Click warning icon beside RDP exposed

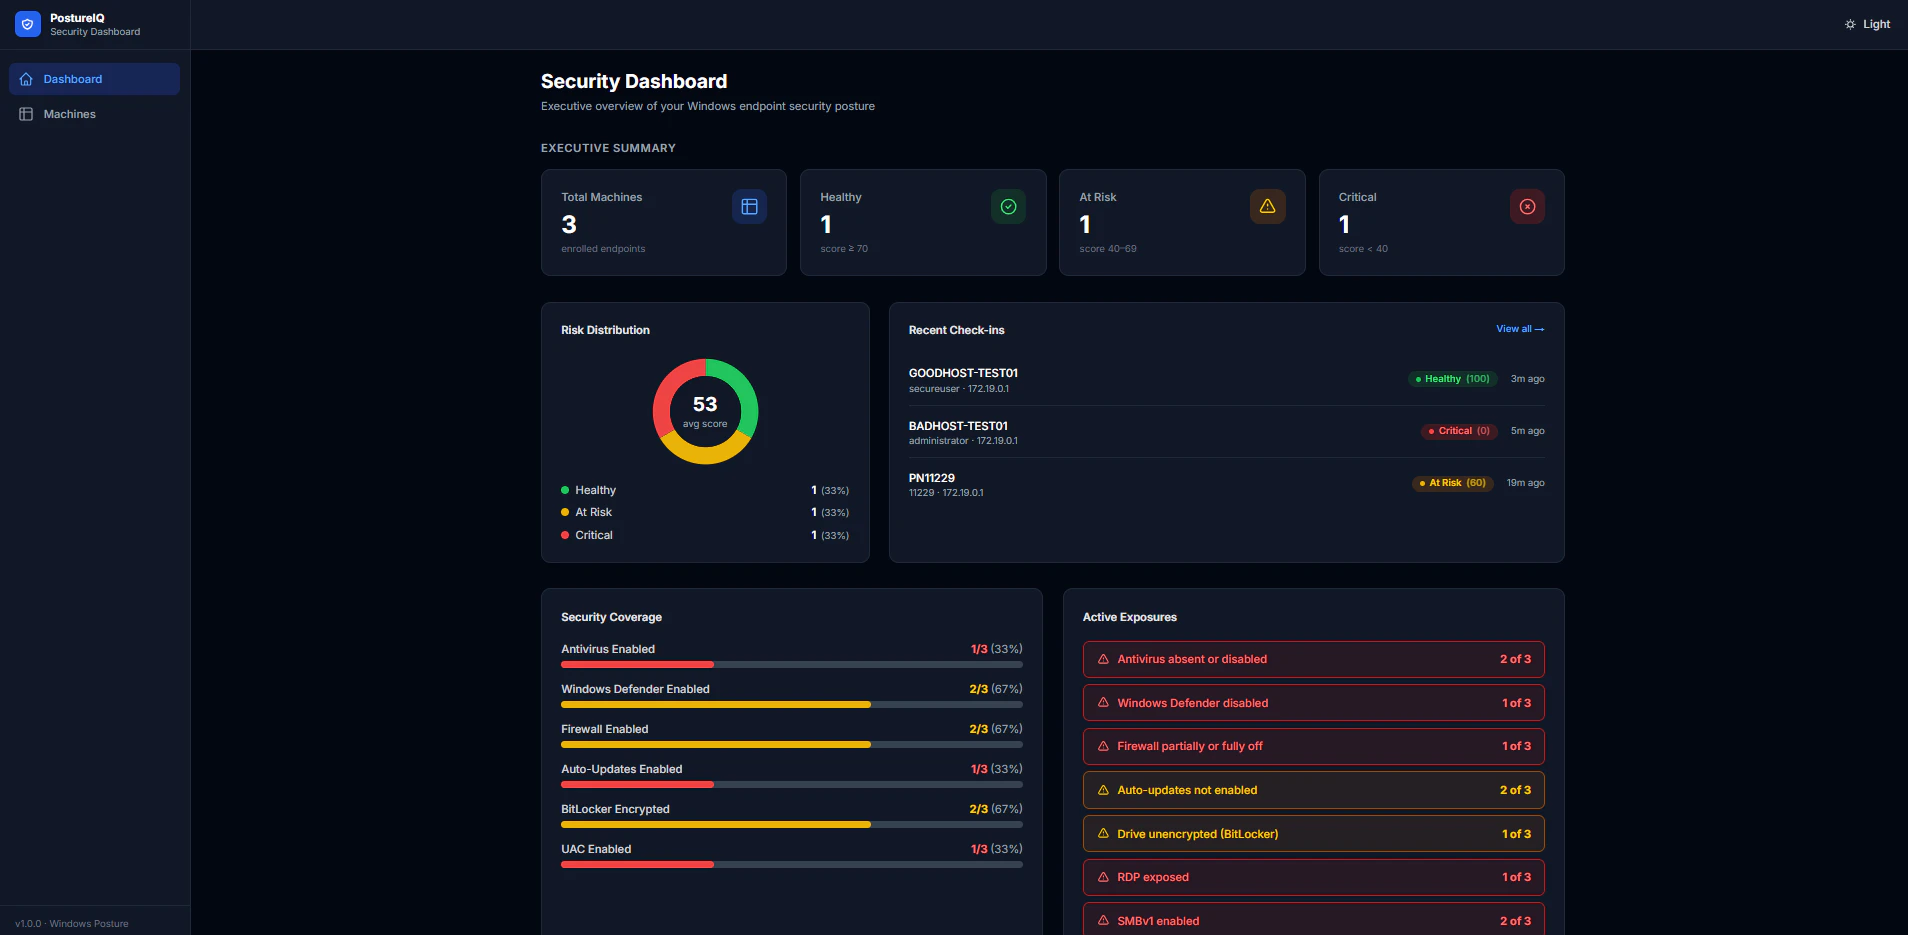[x=1103, y=877]
